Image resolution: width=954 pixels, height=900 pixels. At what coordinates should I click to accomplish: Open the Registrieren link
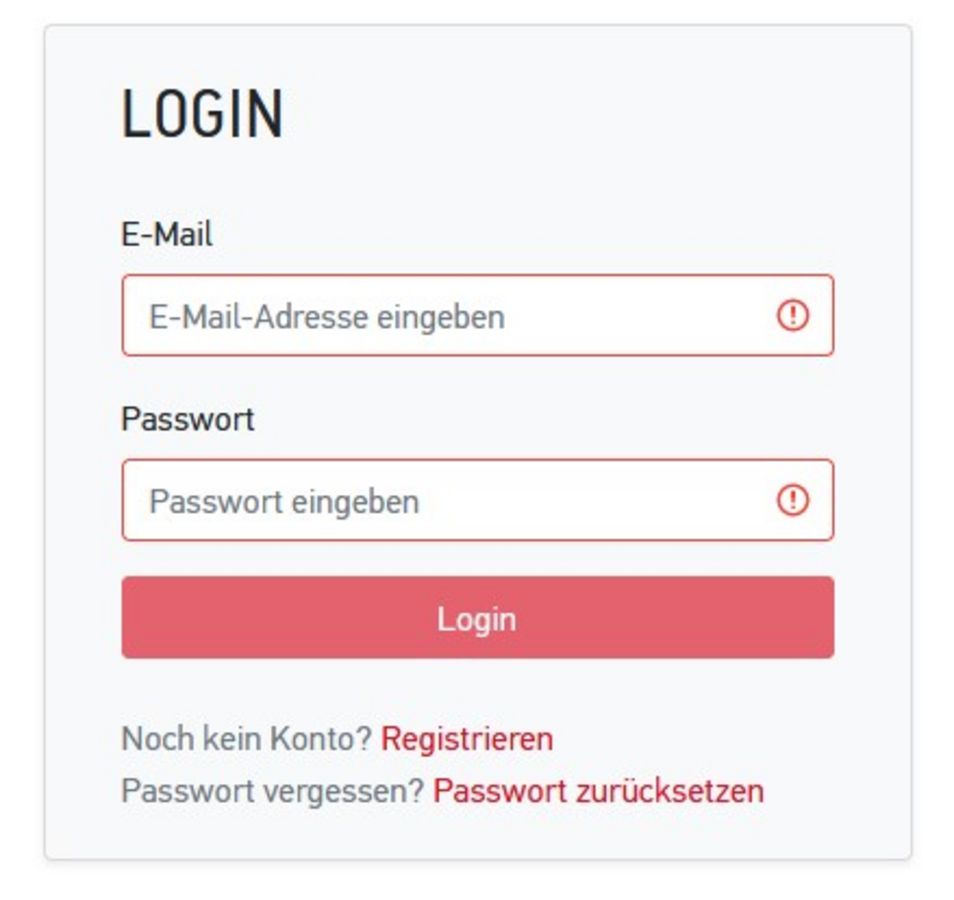point(467,739)
